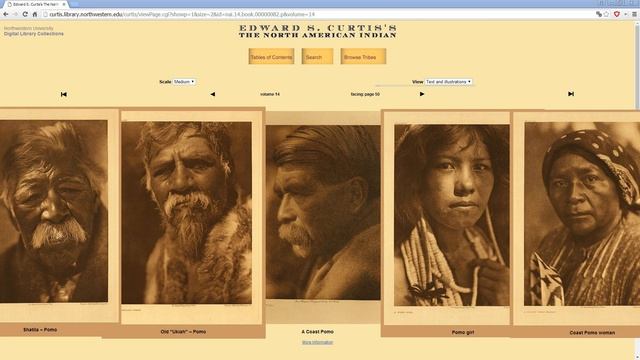The height and width of the screenshot is (360, 640).
Task: Open the Scale dropdown set to Medium
Action: click(184, 82)
